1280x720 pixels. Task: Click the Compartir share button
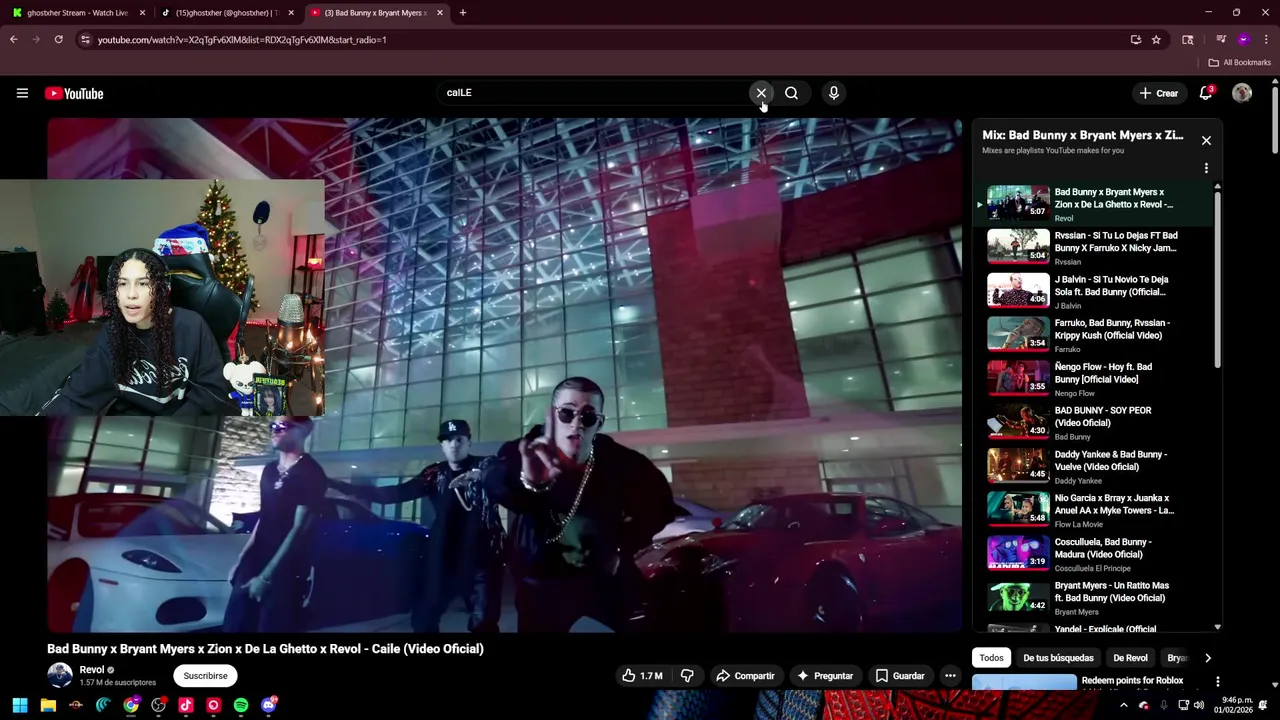(x=745, y=676)
